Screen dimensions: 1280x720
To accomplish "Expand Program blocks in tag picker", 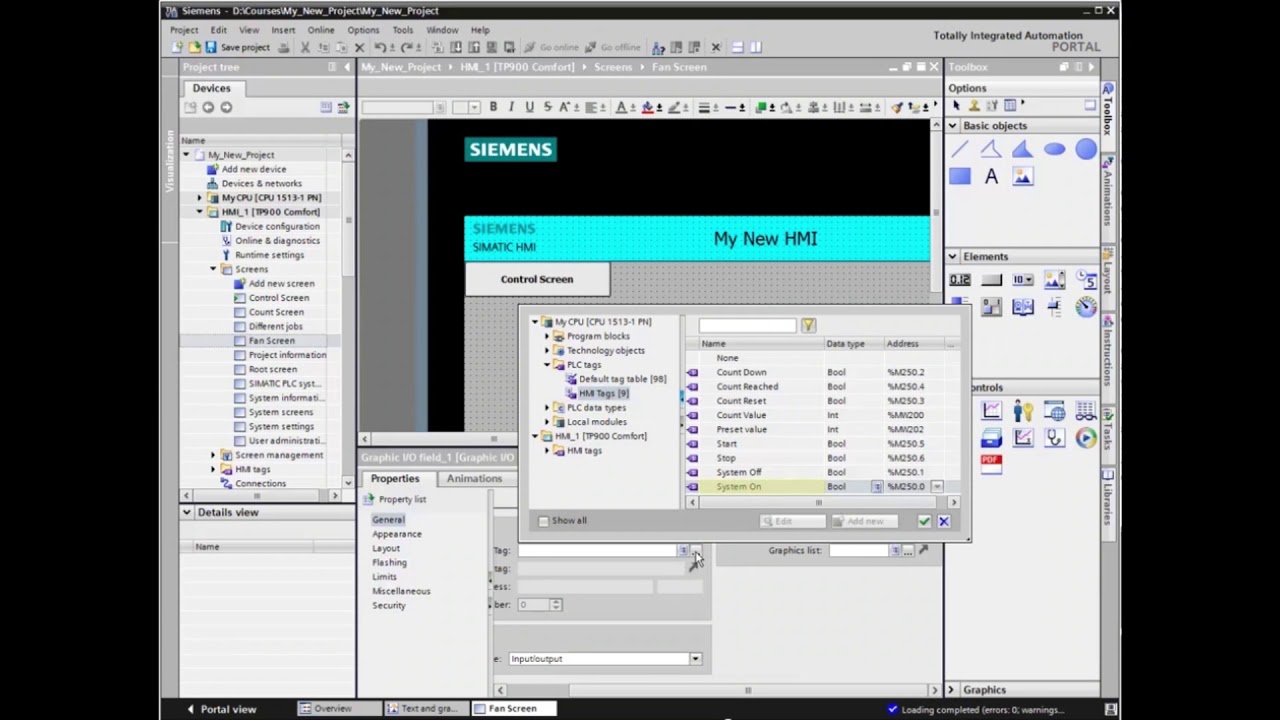I will point(547,336).
